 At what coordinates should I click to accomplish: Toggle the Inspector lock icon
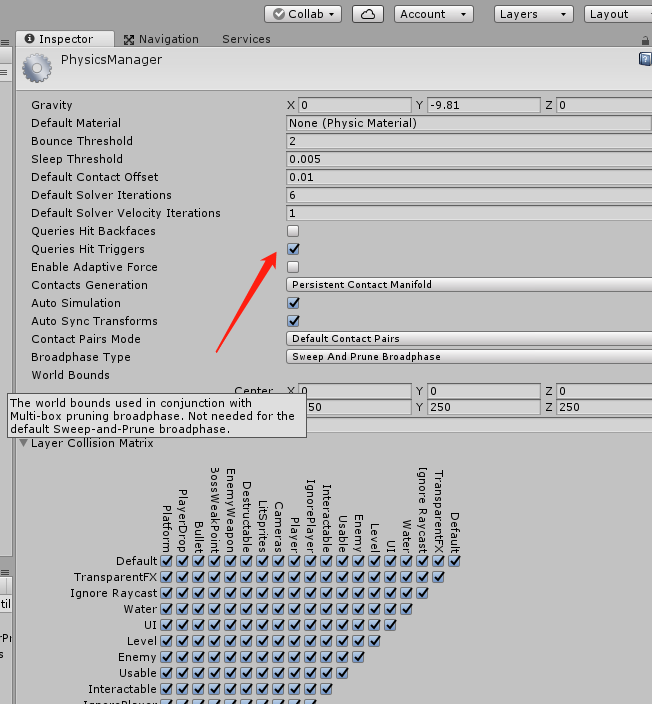coord(645,41)
